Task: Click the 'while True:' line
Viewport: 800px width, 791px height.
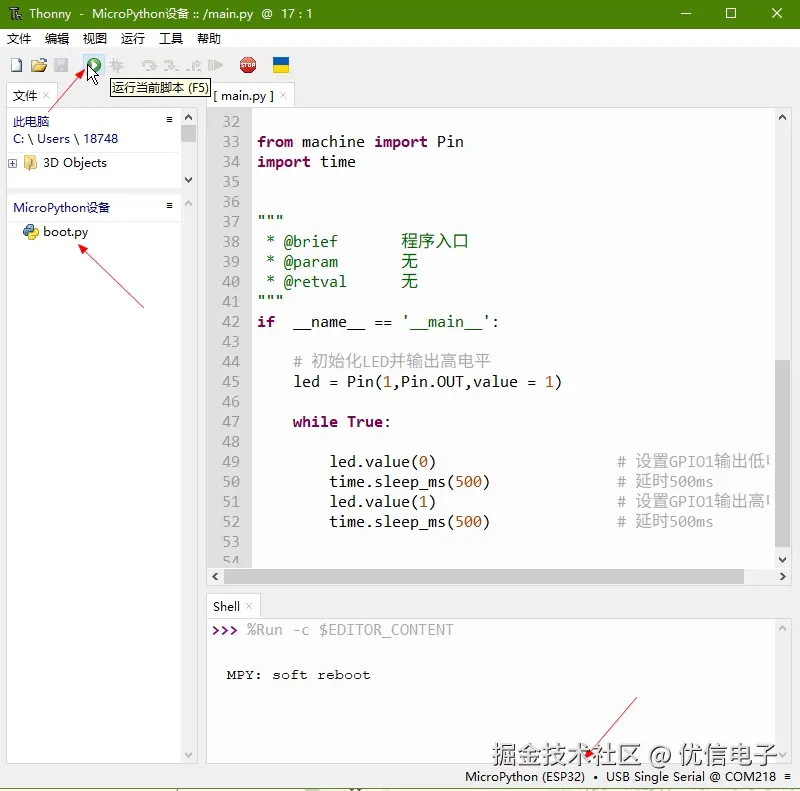Action: pos(342,422)
